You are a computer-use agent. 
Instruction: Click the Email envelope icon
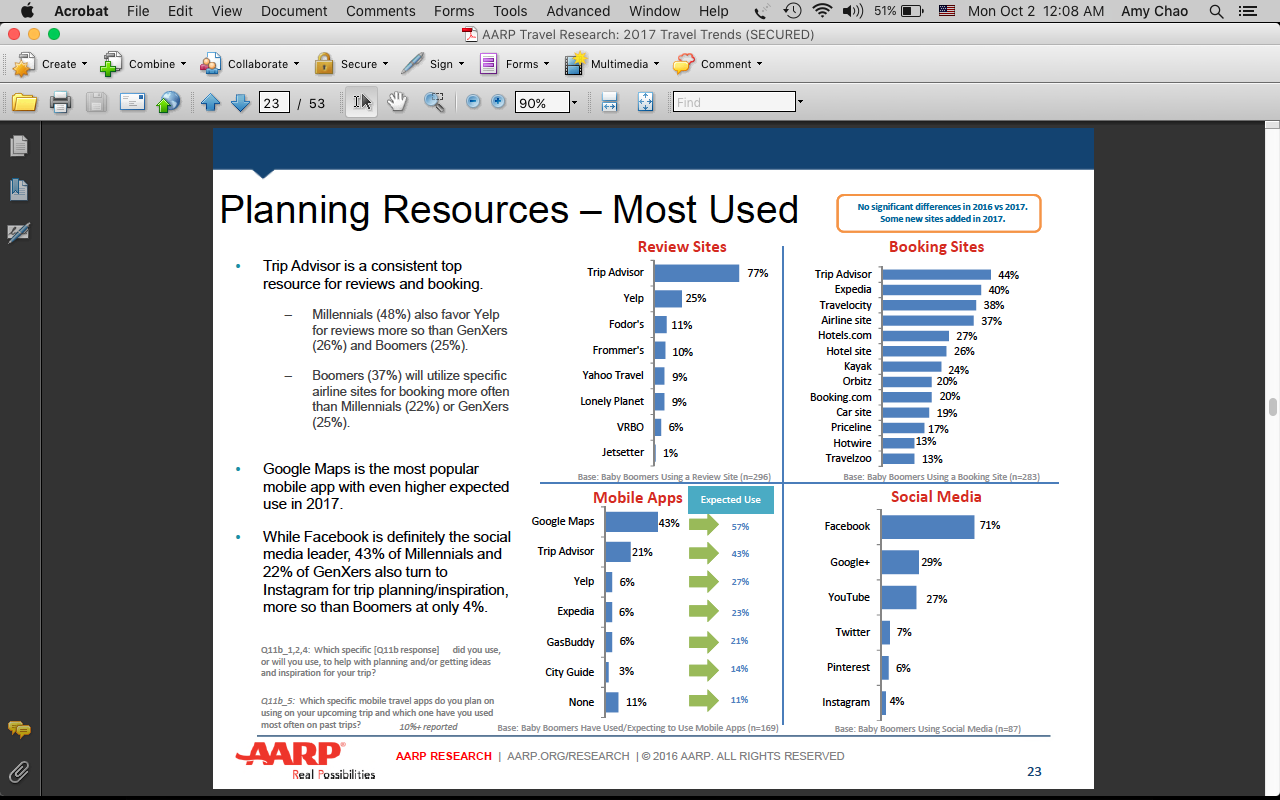pos(132,102)
